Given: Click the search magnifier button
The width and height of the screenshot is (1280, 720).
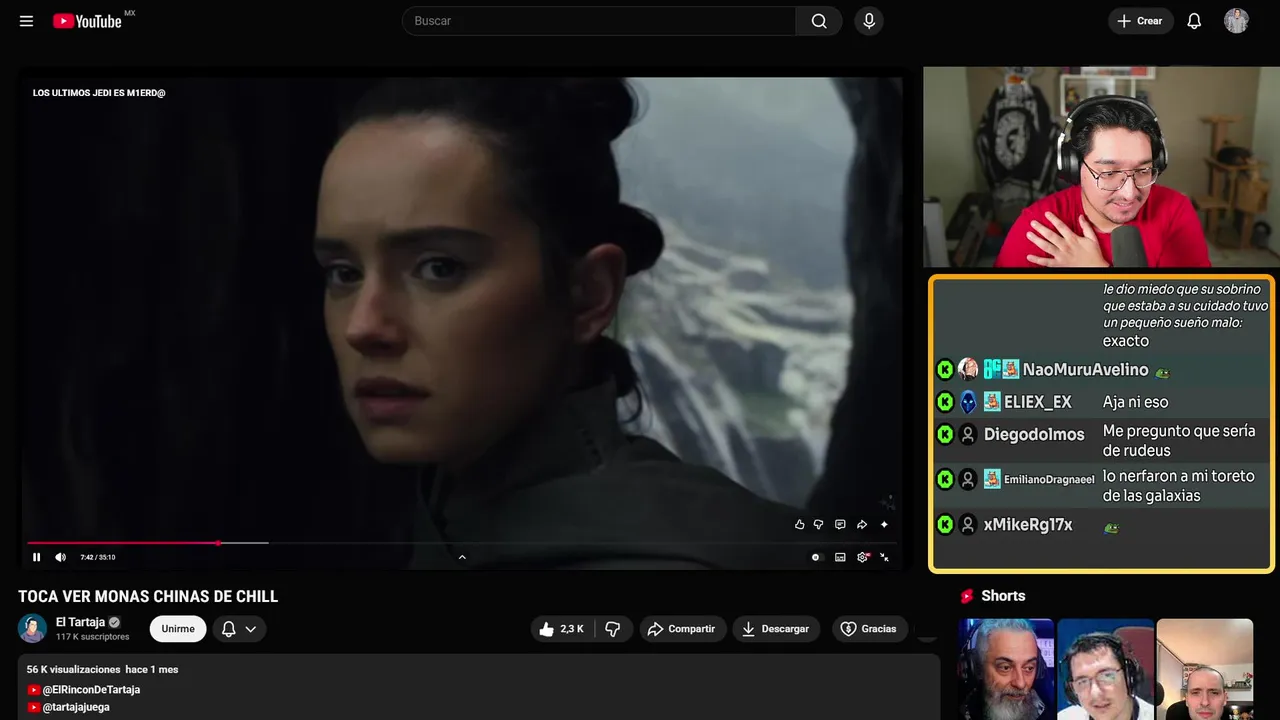Looking at the screenshot, I should [x=819, y=21].
